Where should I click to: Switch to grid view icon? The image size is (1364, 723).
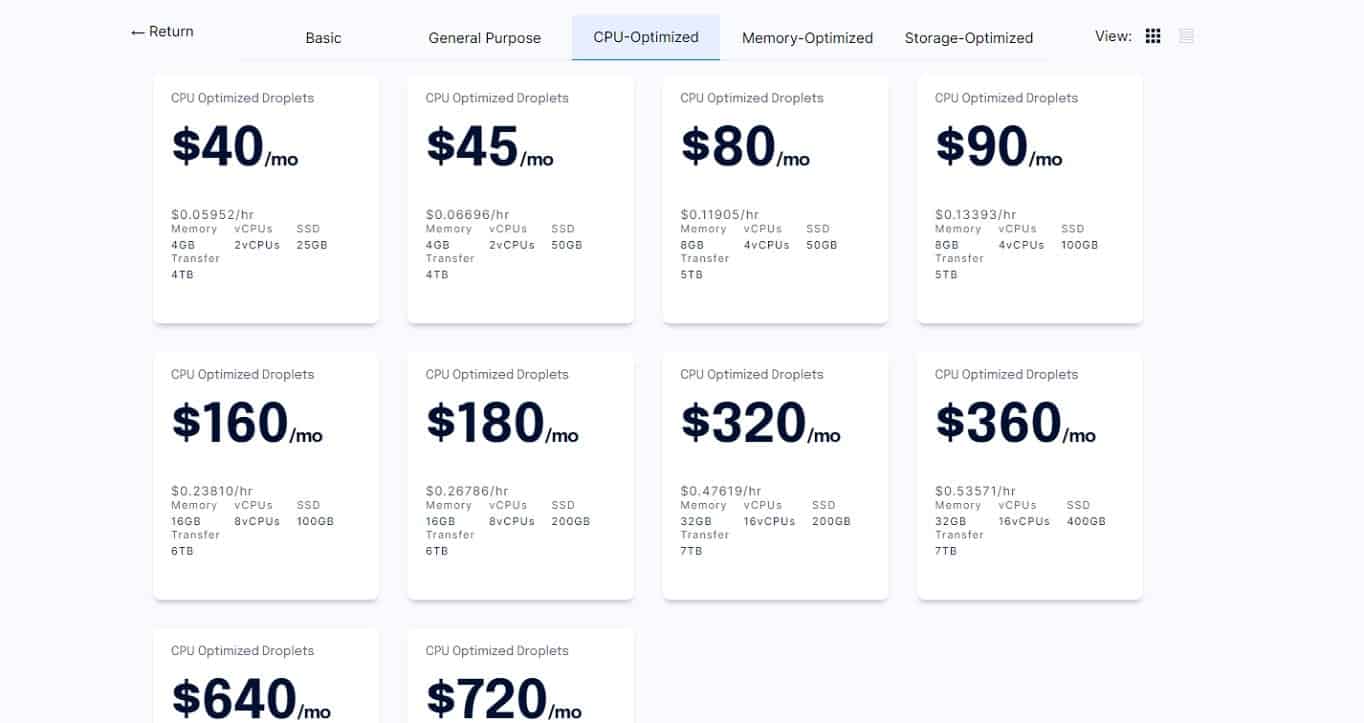pyautogui.click(x=1153, y=36)
